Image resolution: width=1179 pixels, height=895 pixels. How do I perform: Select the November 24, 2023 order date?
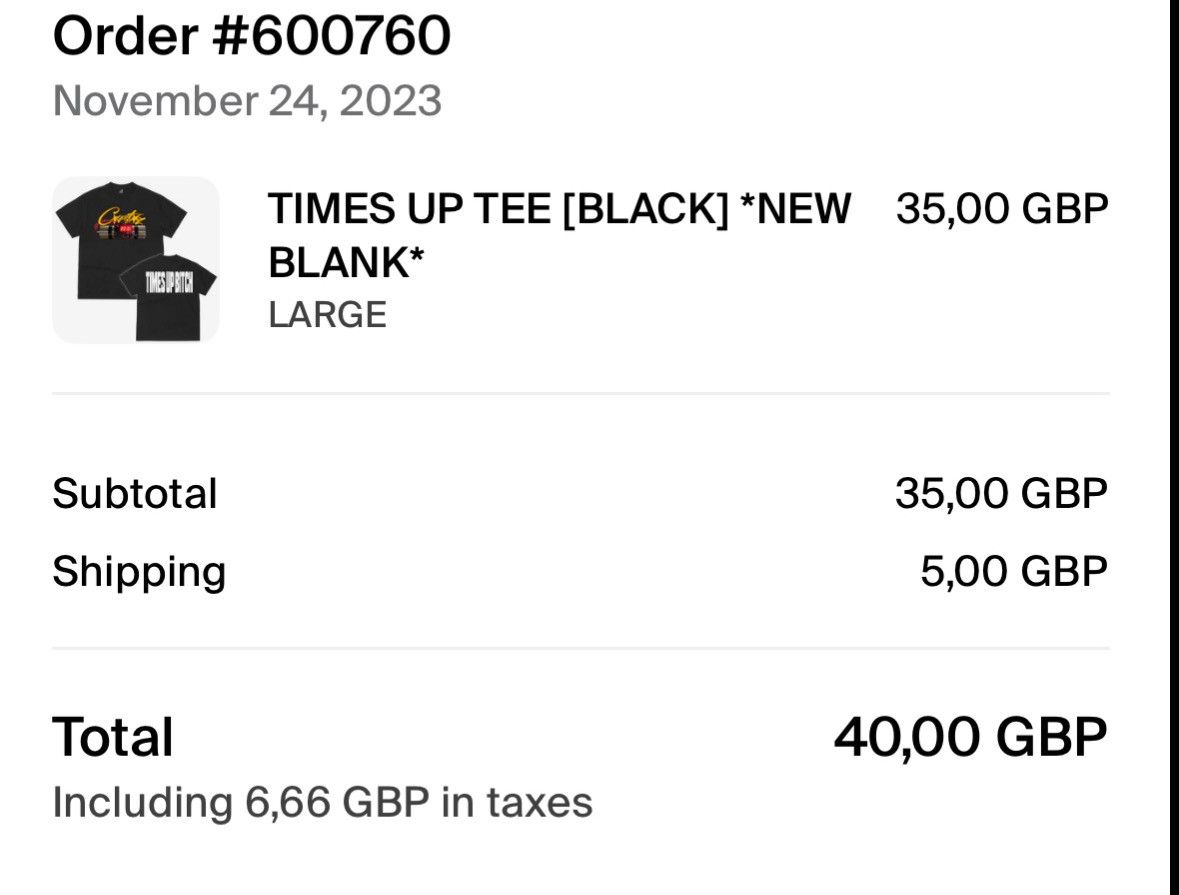[247, 101]
